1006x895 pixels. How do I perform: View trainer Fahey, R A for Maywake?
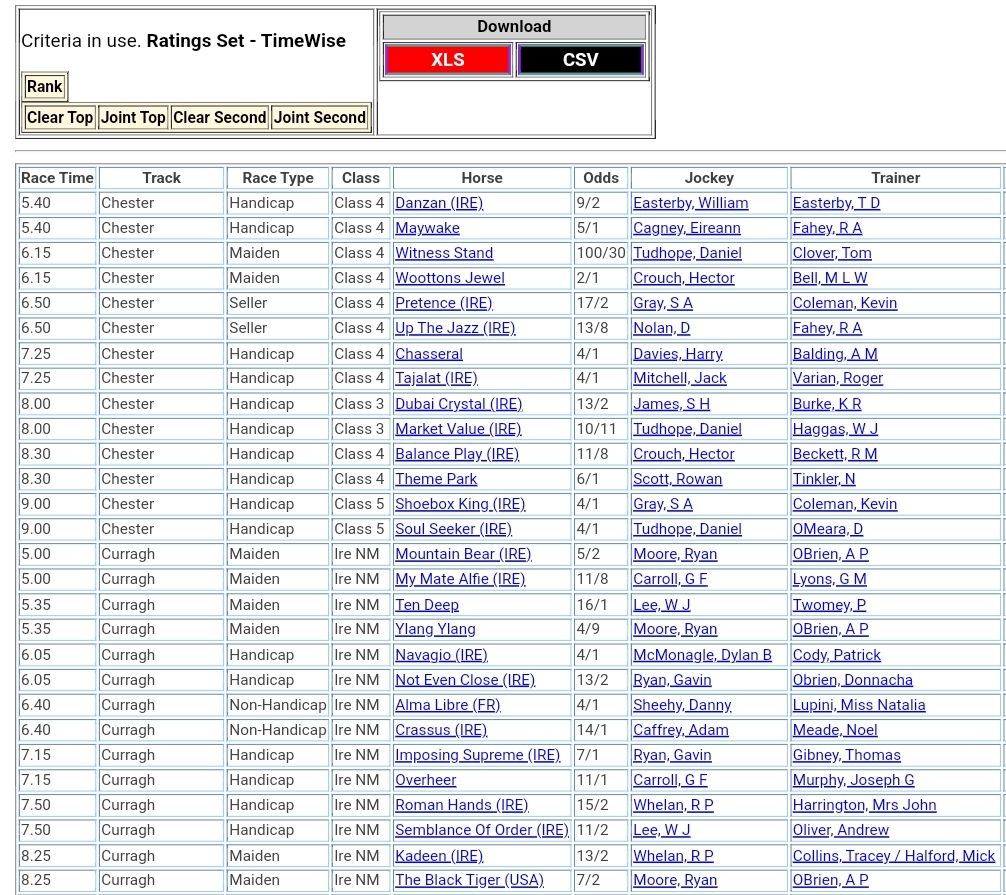[x=827, y=228]
